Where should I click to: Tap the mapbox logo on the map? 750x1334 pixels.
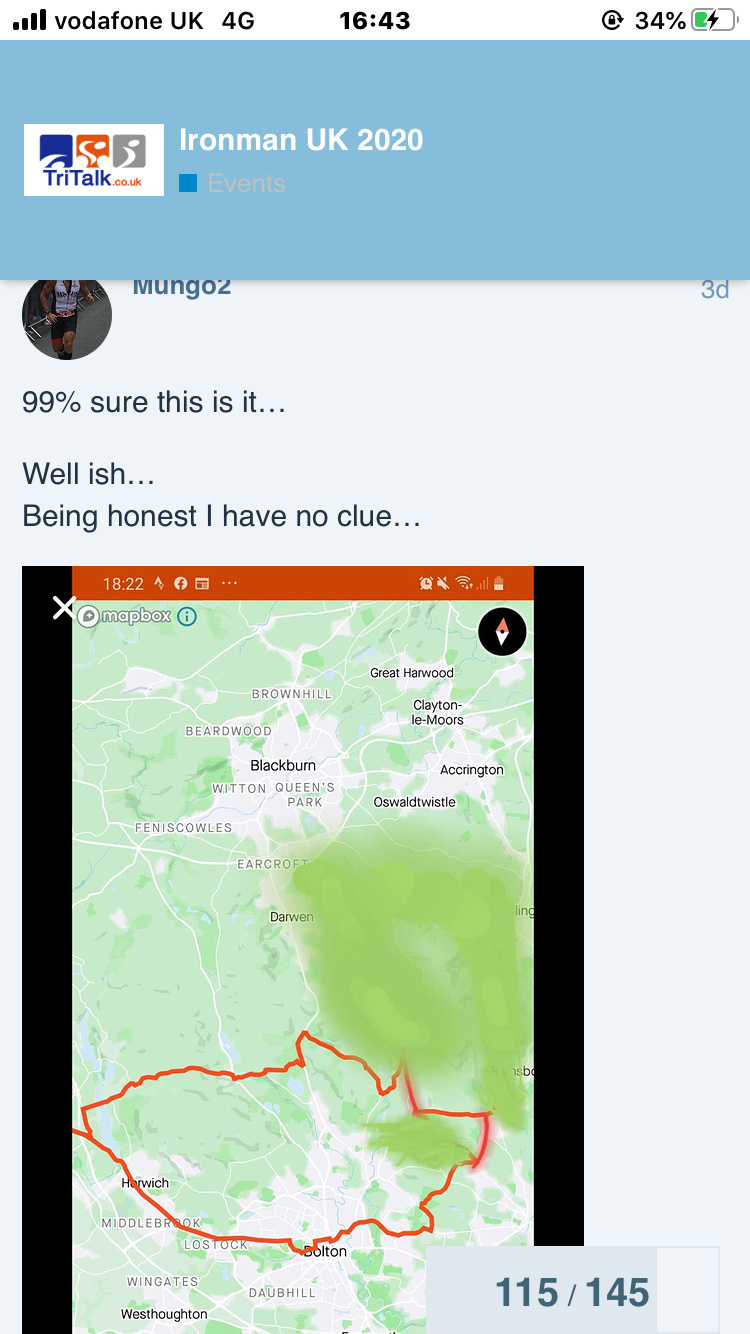[124, 616]
